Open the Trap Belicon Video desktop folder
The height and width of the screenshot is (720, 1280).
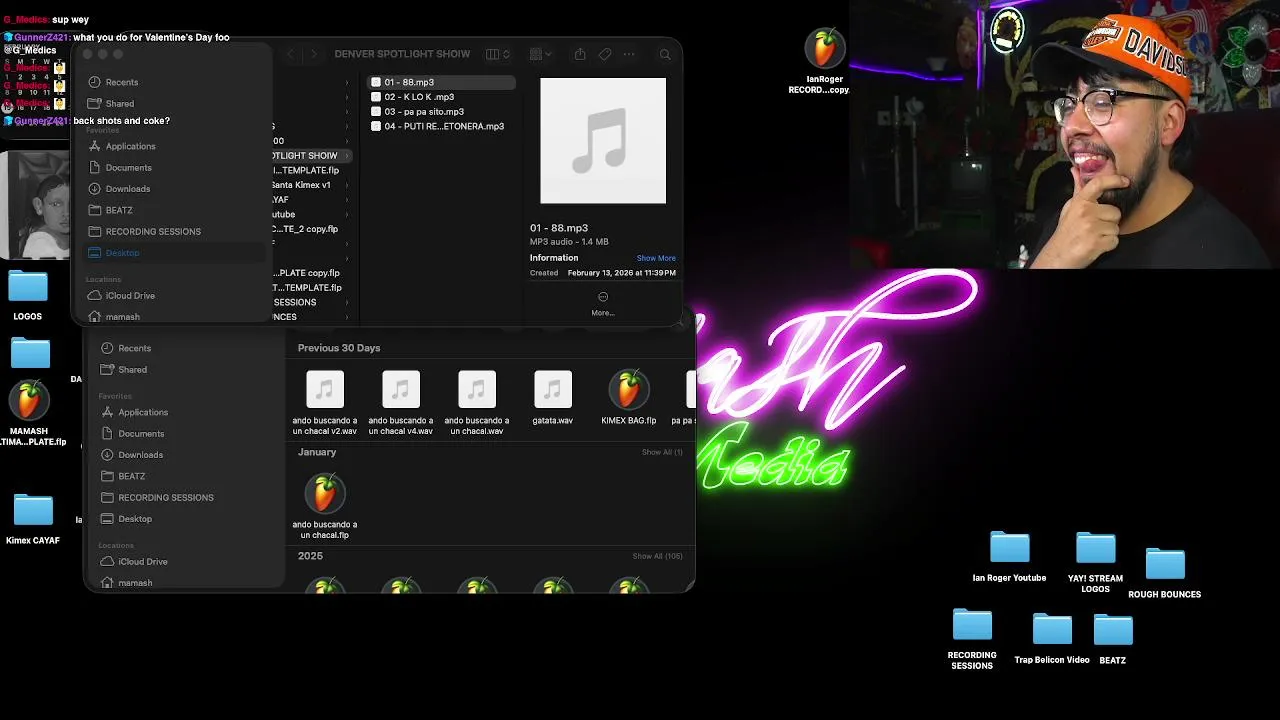pyautogui.click(x=1052, y=639)
